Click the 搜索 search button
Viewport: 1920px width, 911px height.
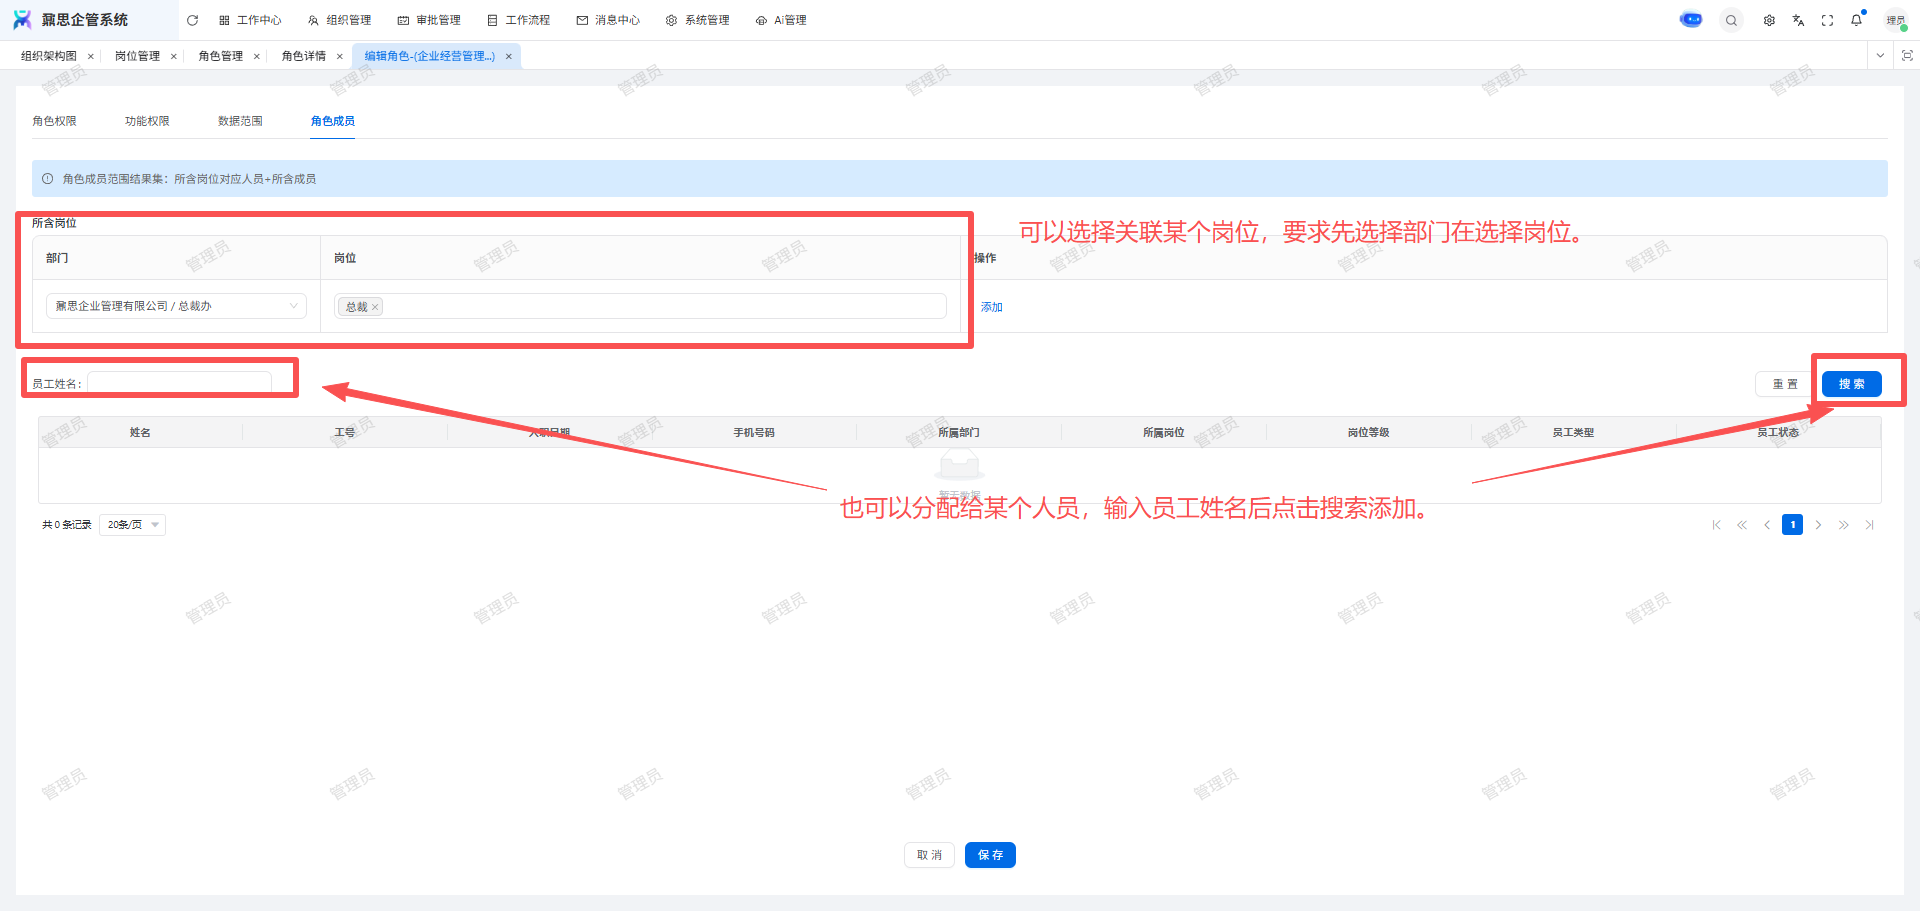click(1851, 384)
